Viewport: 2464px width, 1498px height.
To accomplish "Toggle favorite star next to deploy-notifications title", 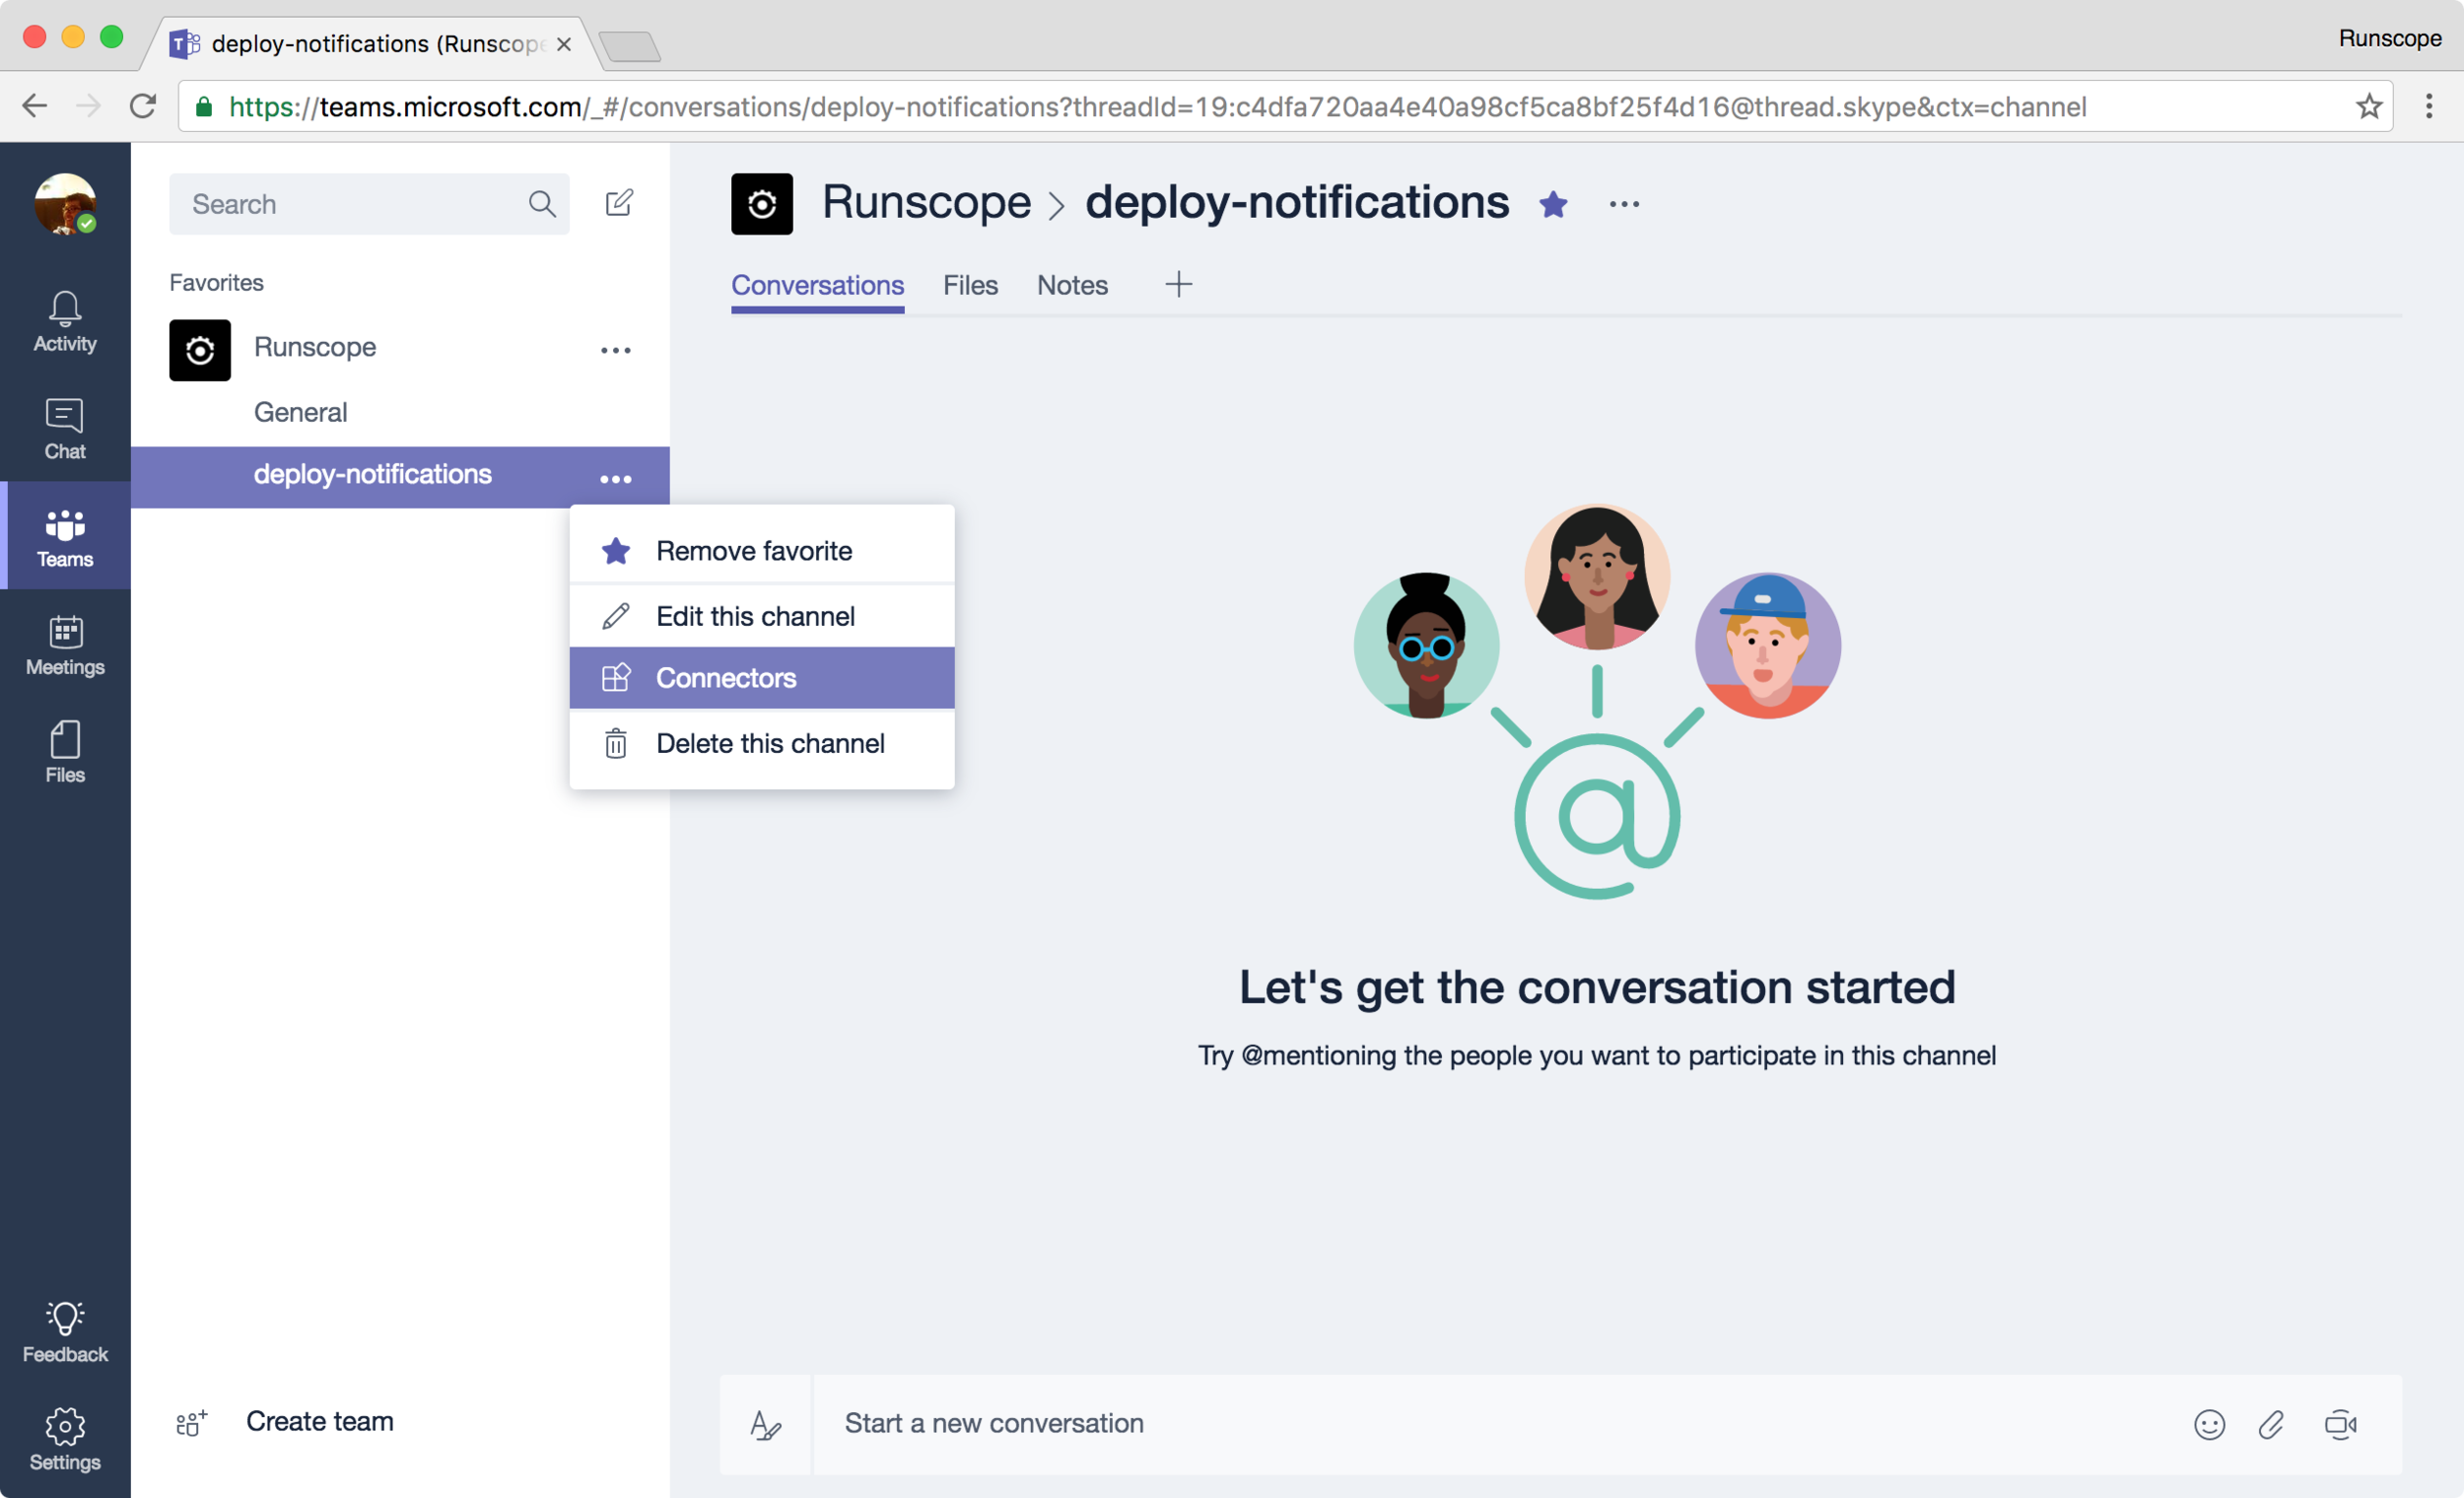I will 1553,204.
